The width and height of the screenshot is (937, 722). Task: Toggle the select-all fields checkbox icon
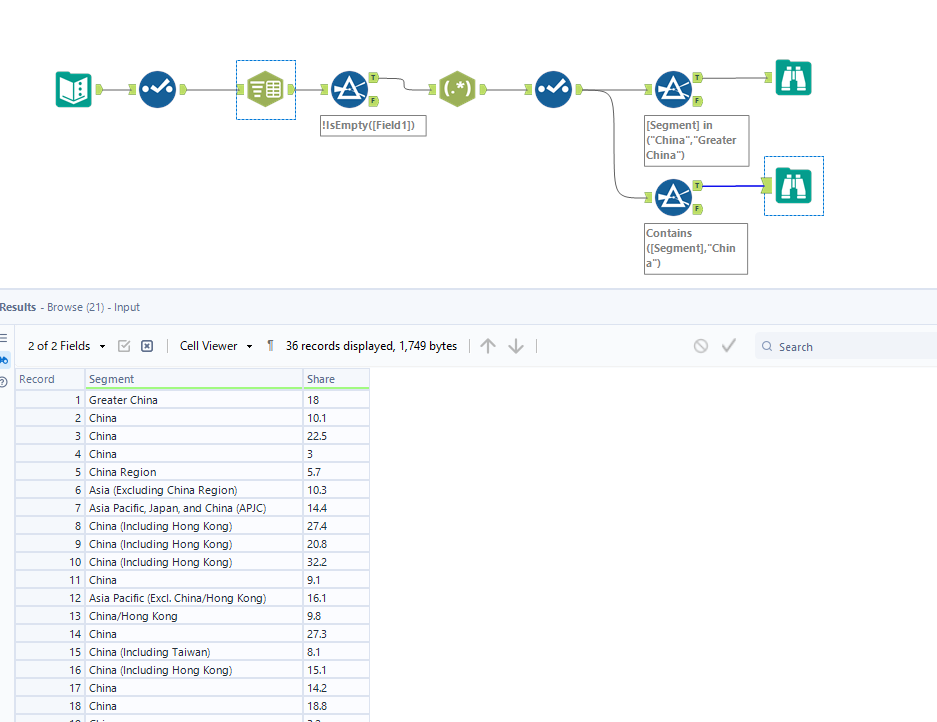coord(123,345)
